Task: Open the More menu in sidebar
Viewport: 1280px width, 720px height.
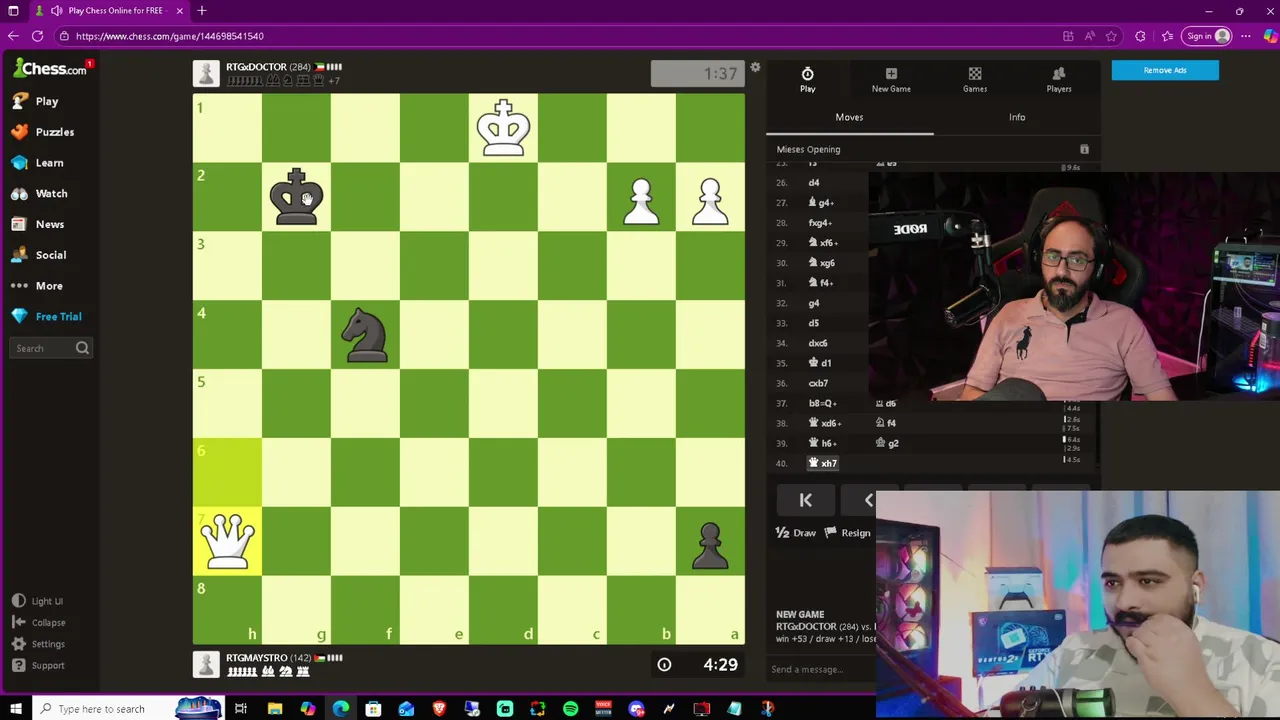Action: click(x=37, y=286)
